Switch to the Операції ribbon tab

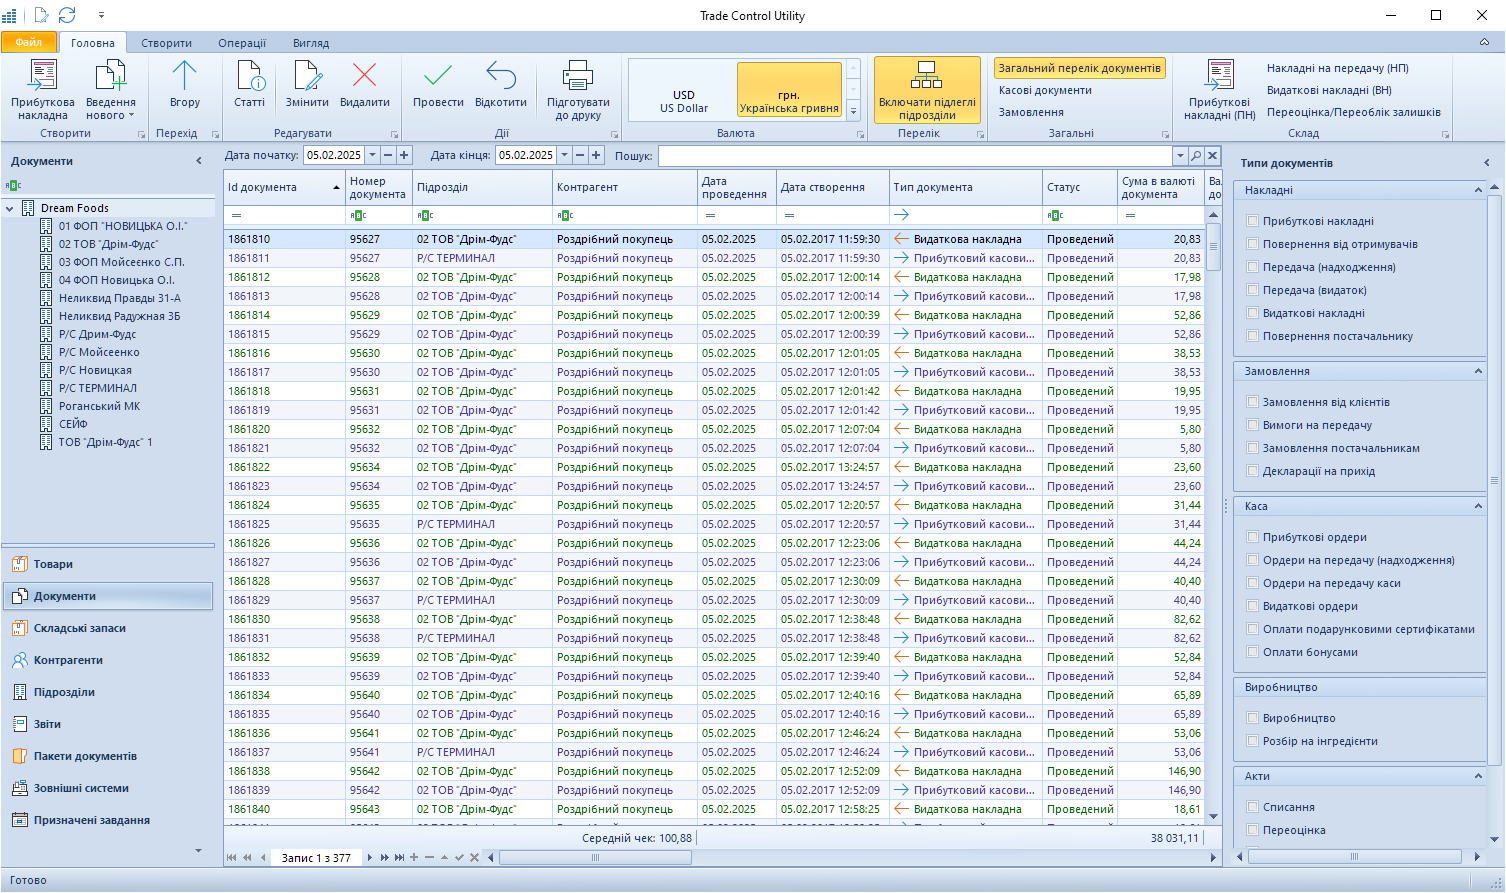point(242,43)
